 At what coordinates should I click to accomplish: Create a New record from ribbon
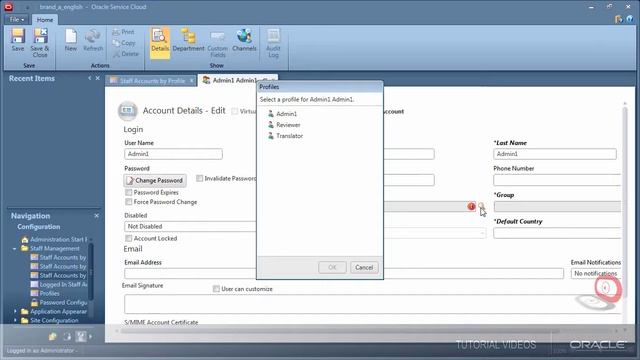pyautogui.click(x=71, y=40)
